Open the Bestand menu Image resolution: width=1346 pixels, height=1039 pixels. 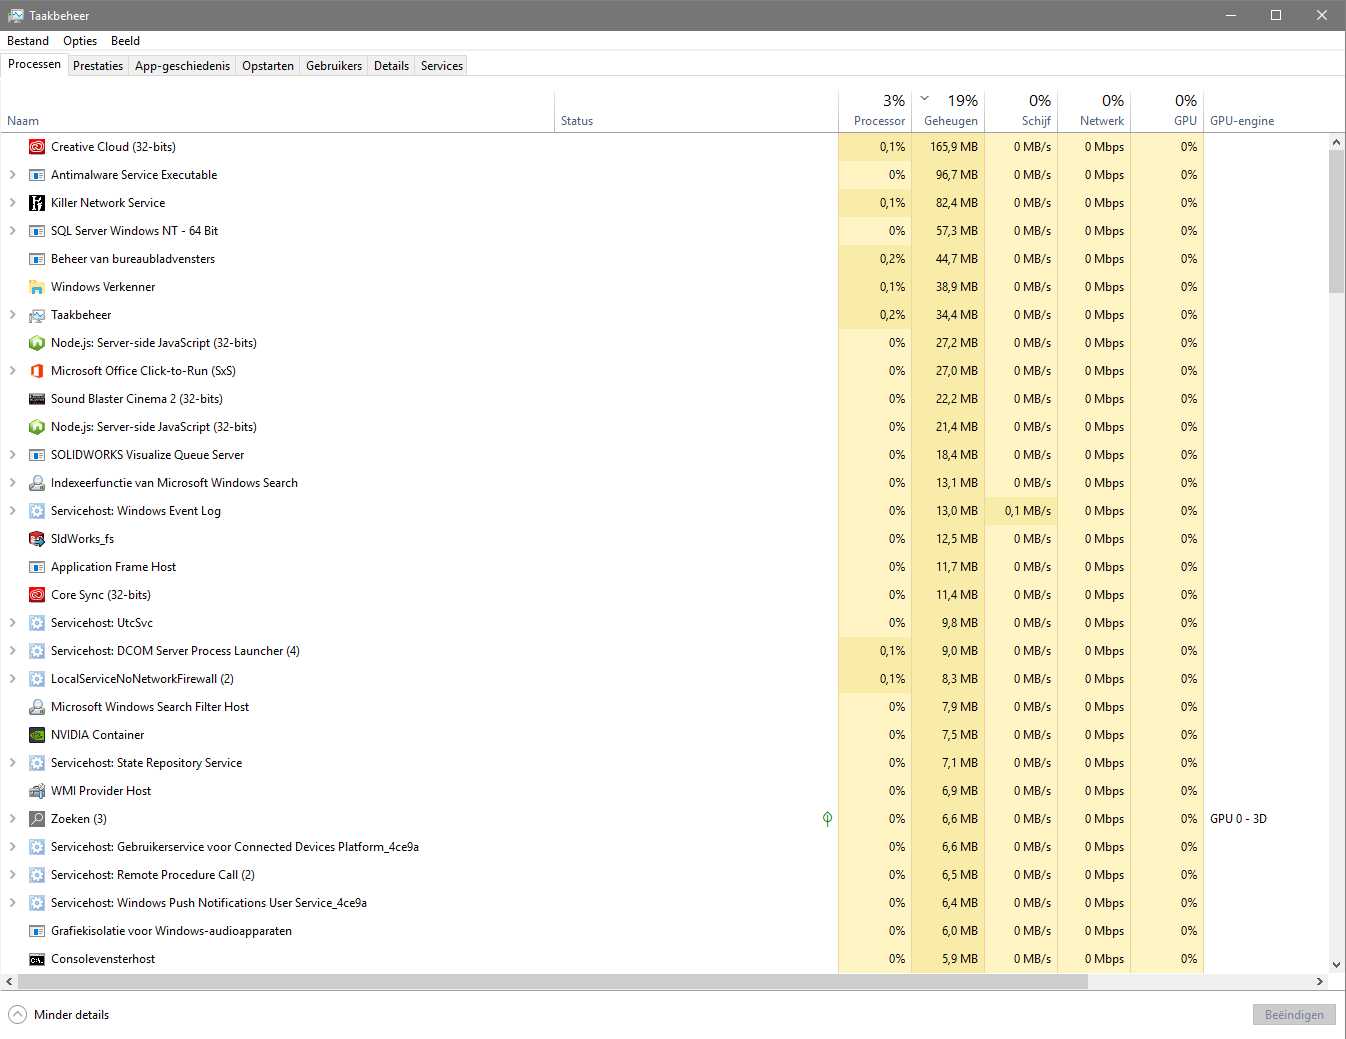[28, 41]
